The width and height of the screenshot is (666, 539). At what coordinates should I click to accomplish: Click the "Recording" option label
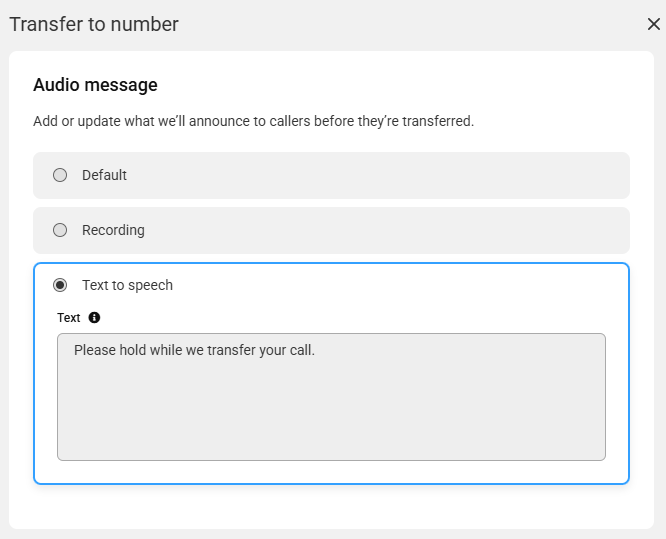[113, 230]
